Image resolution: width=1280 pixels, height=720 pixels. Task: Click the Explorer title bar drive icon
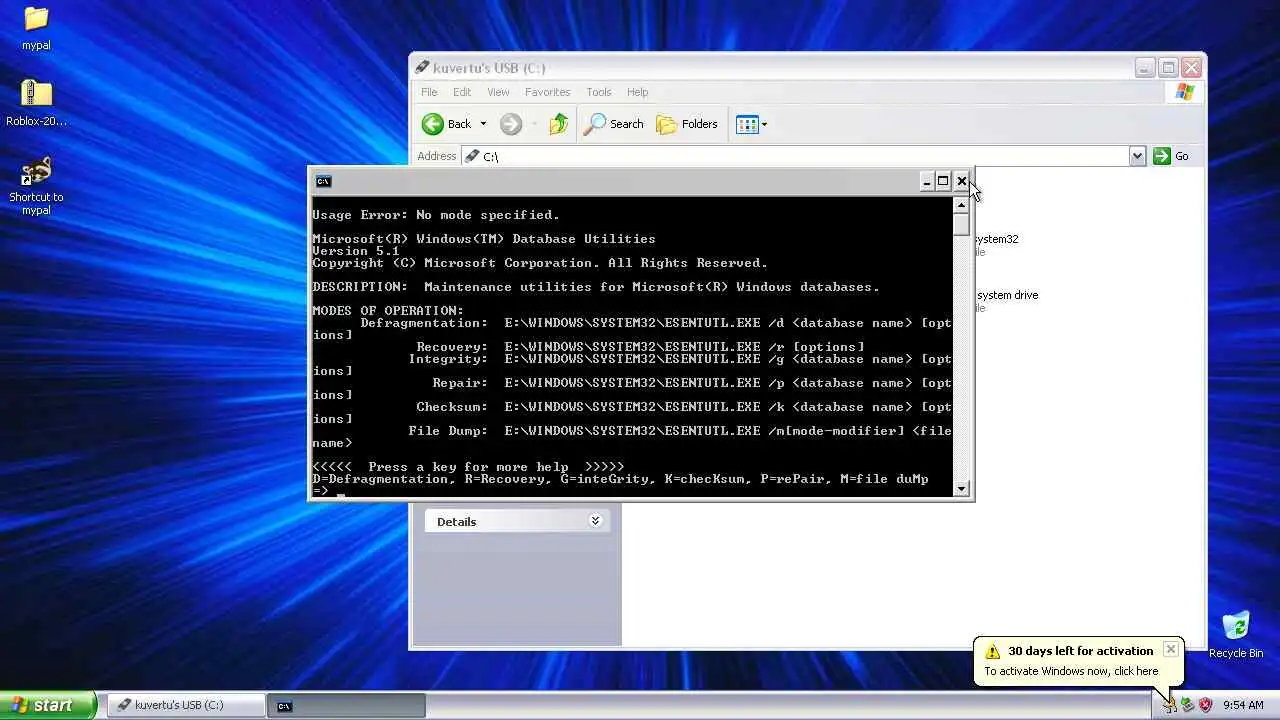(x=422, y=68)
